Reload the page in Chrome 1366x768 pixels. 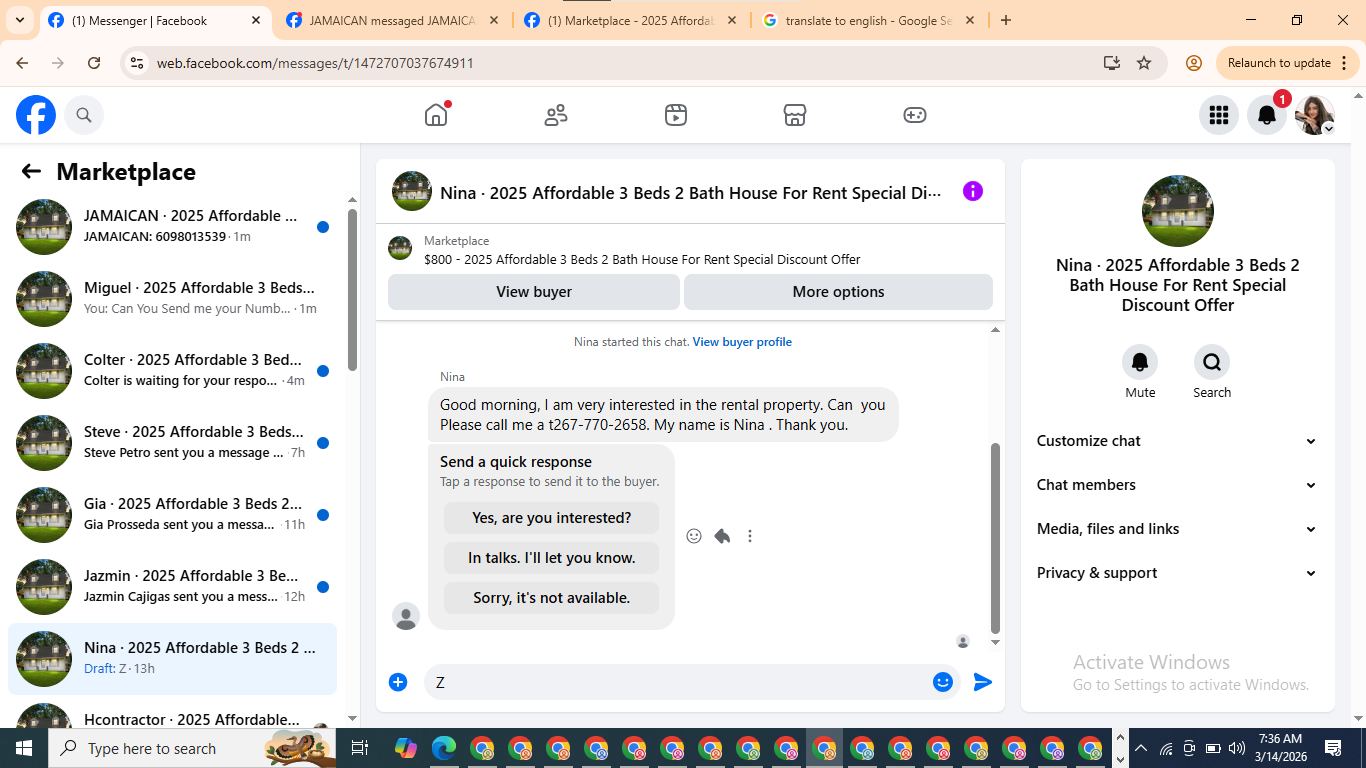coord(94,63)
